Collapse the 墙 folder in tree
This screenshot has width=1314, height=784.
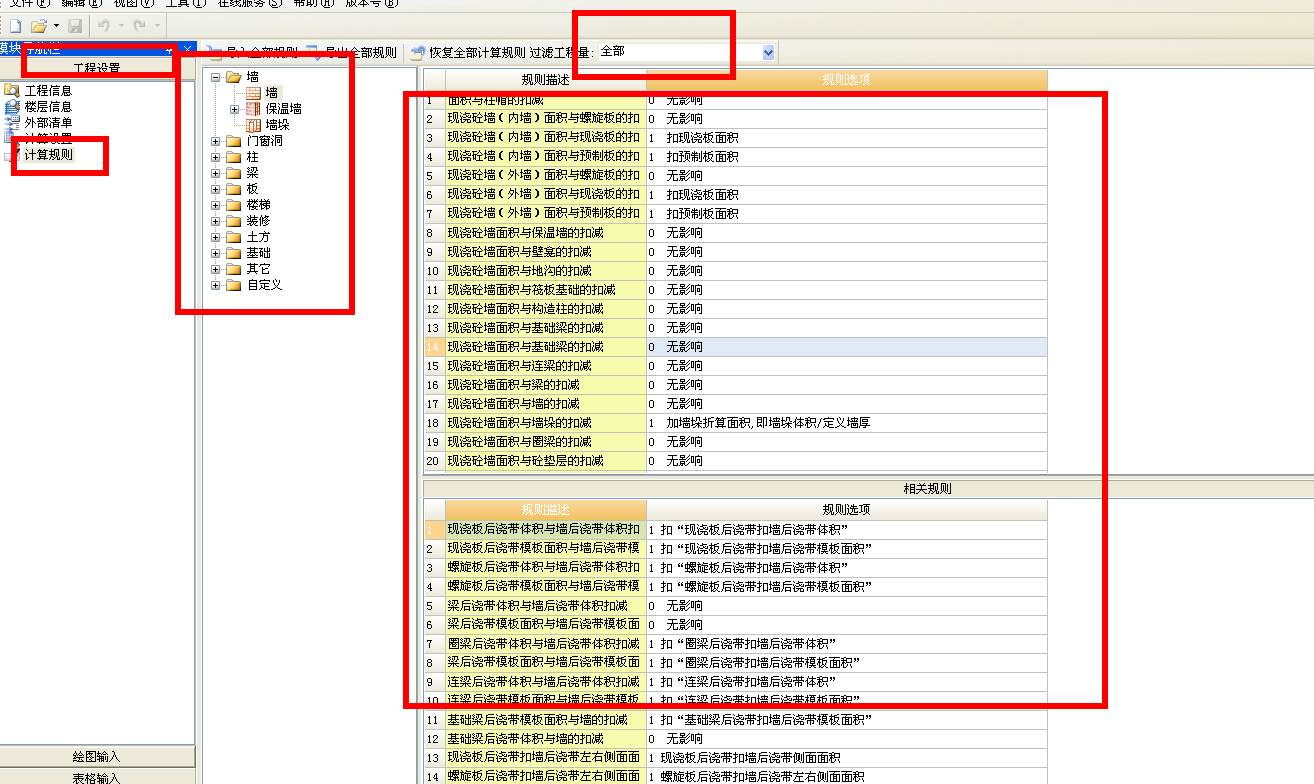pos(216,77)
